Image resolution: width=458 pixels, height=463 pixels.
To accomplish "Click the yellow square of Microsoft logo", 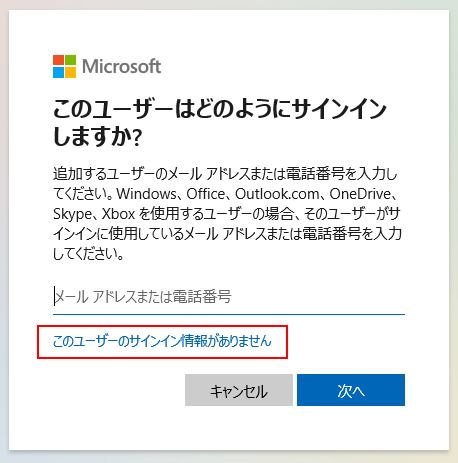I will point(70,72).
